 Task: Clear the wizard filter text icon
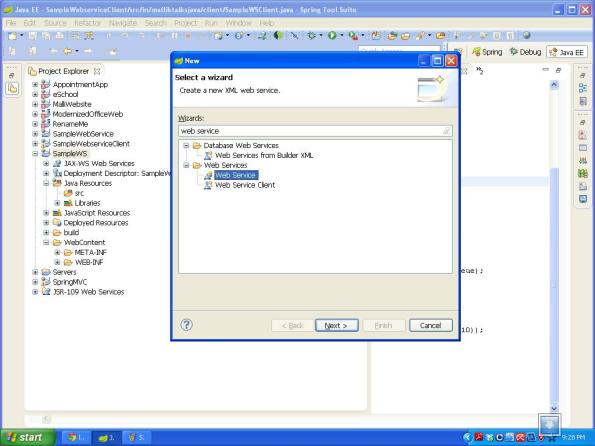click(x=447, y=131)
